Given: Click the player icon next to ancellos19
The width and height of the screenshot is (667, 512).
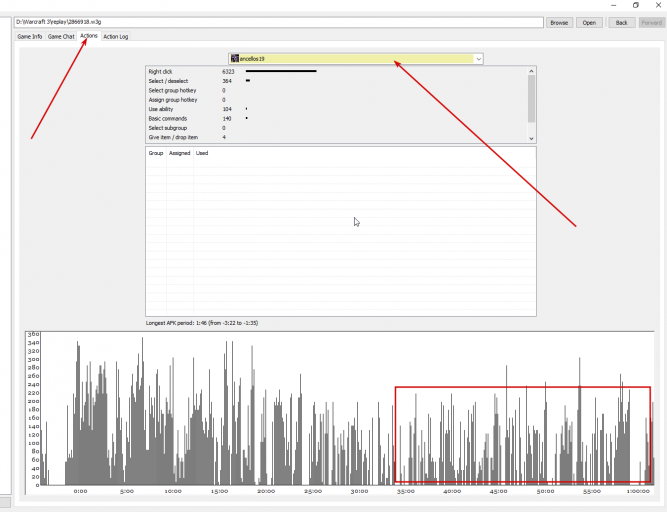Looking at the screenshot, I should click(x=235, y=59).
